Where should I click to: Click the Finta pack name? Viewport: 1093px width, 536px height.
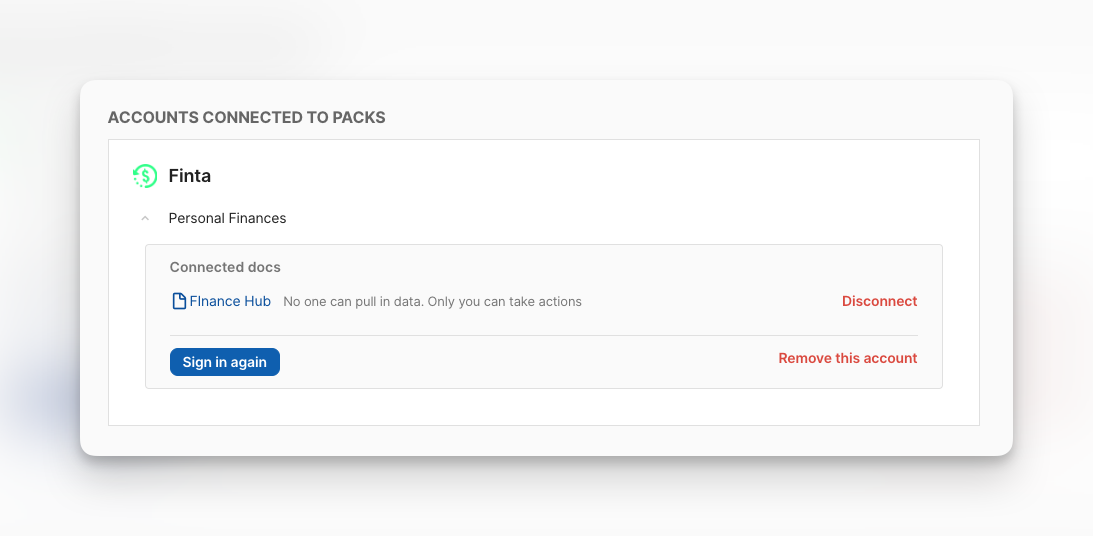[x=189, y=176]
